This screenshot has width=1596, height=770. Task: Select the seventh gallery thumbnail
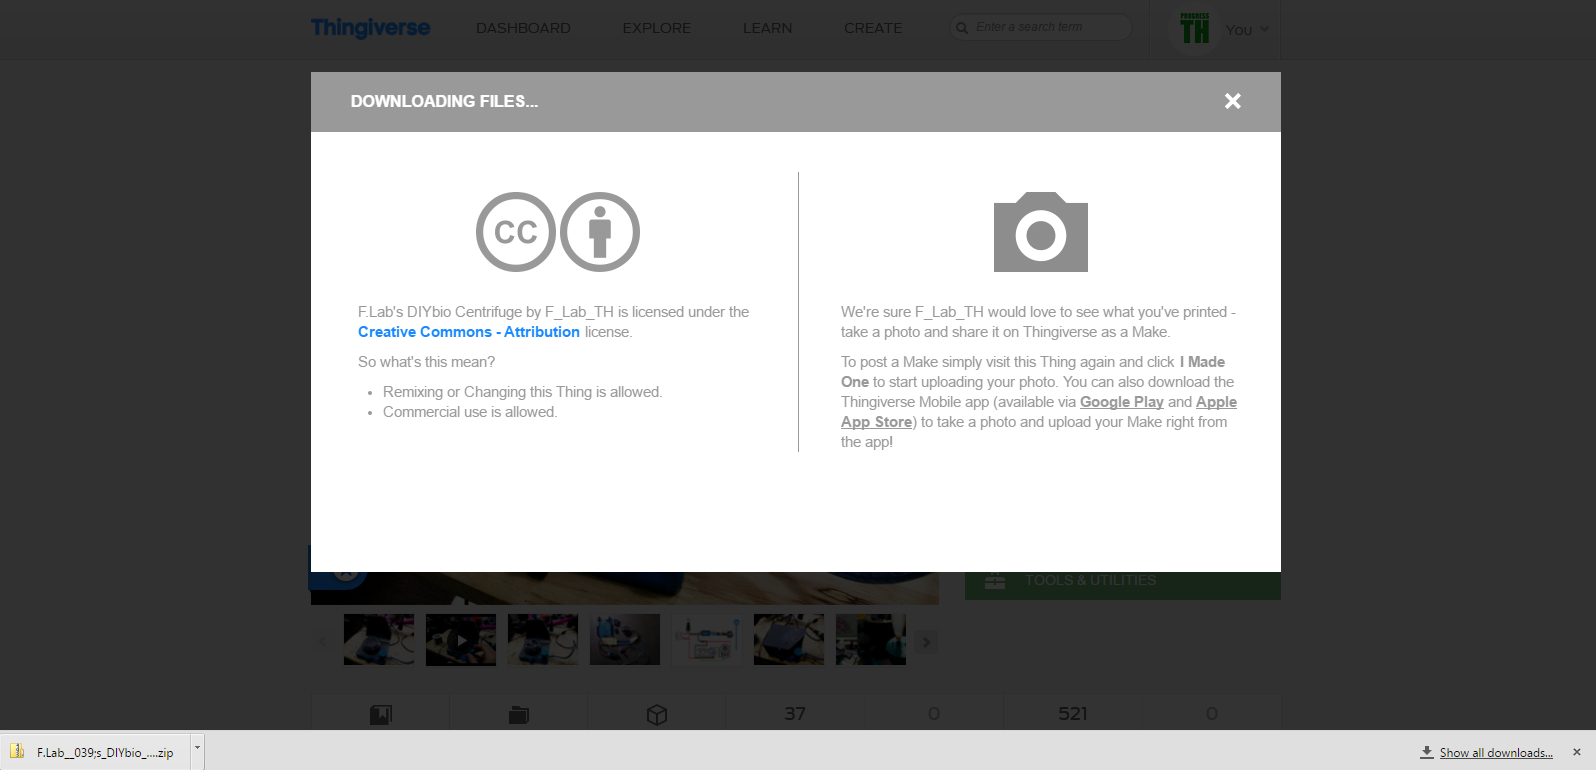click(x=871, y=640)
